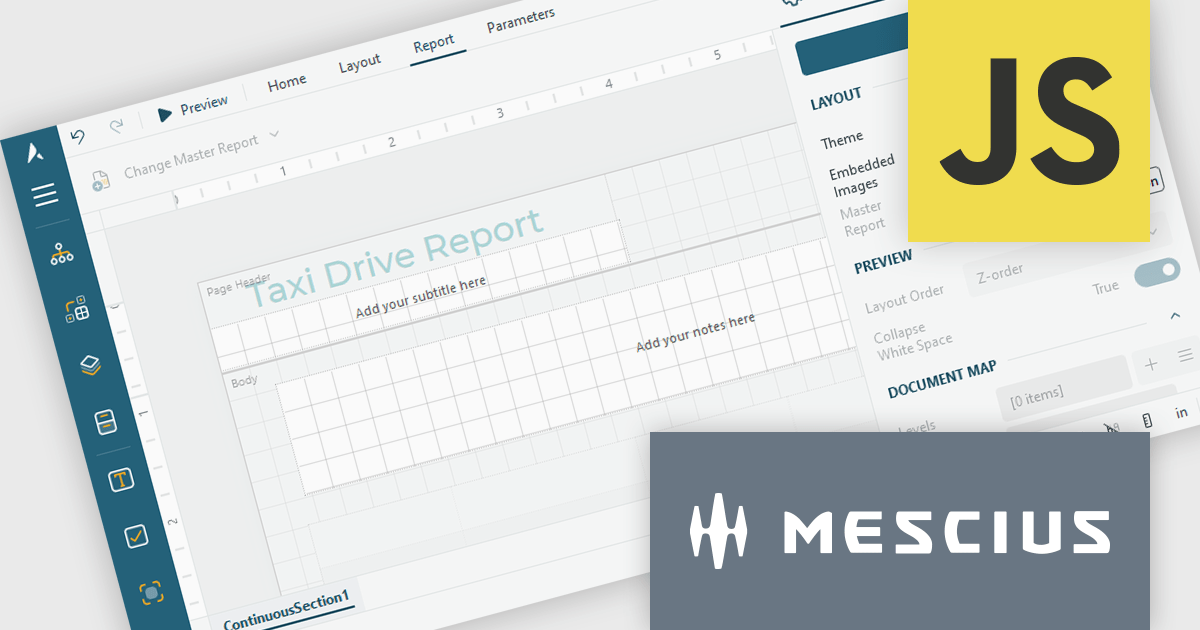This screenshot has width=1200, height=630.
Task: Select the Taxi Drive Report title
Action: pos(395,258)
